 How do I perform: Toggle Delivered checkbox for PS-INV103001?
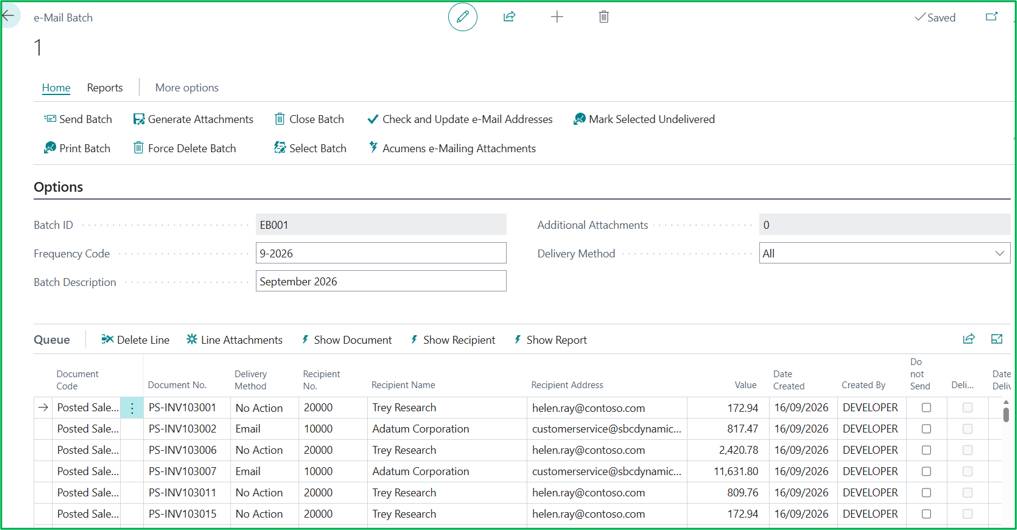click(967, 408)
